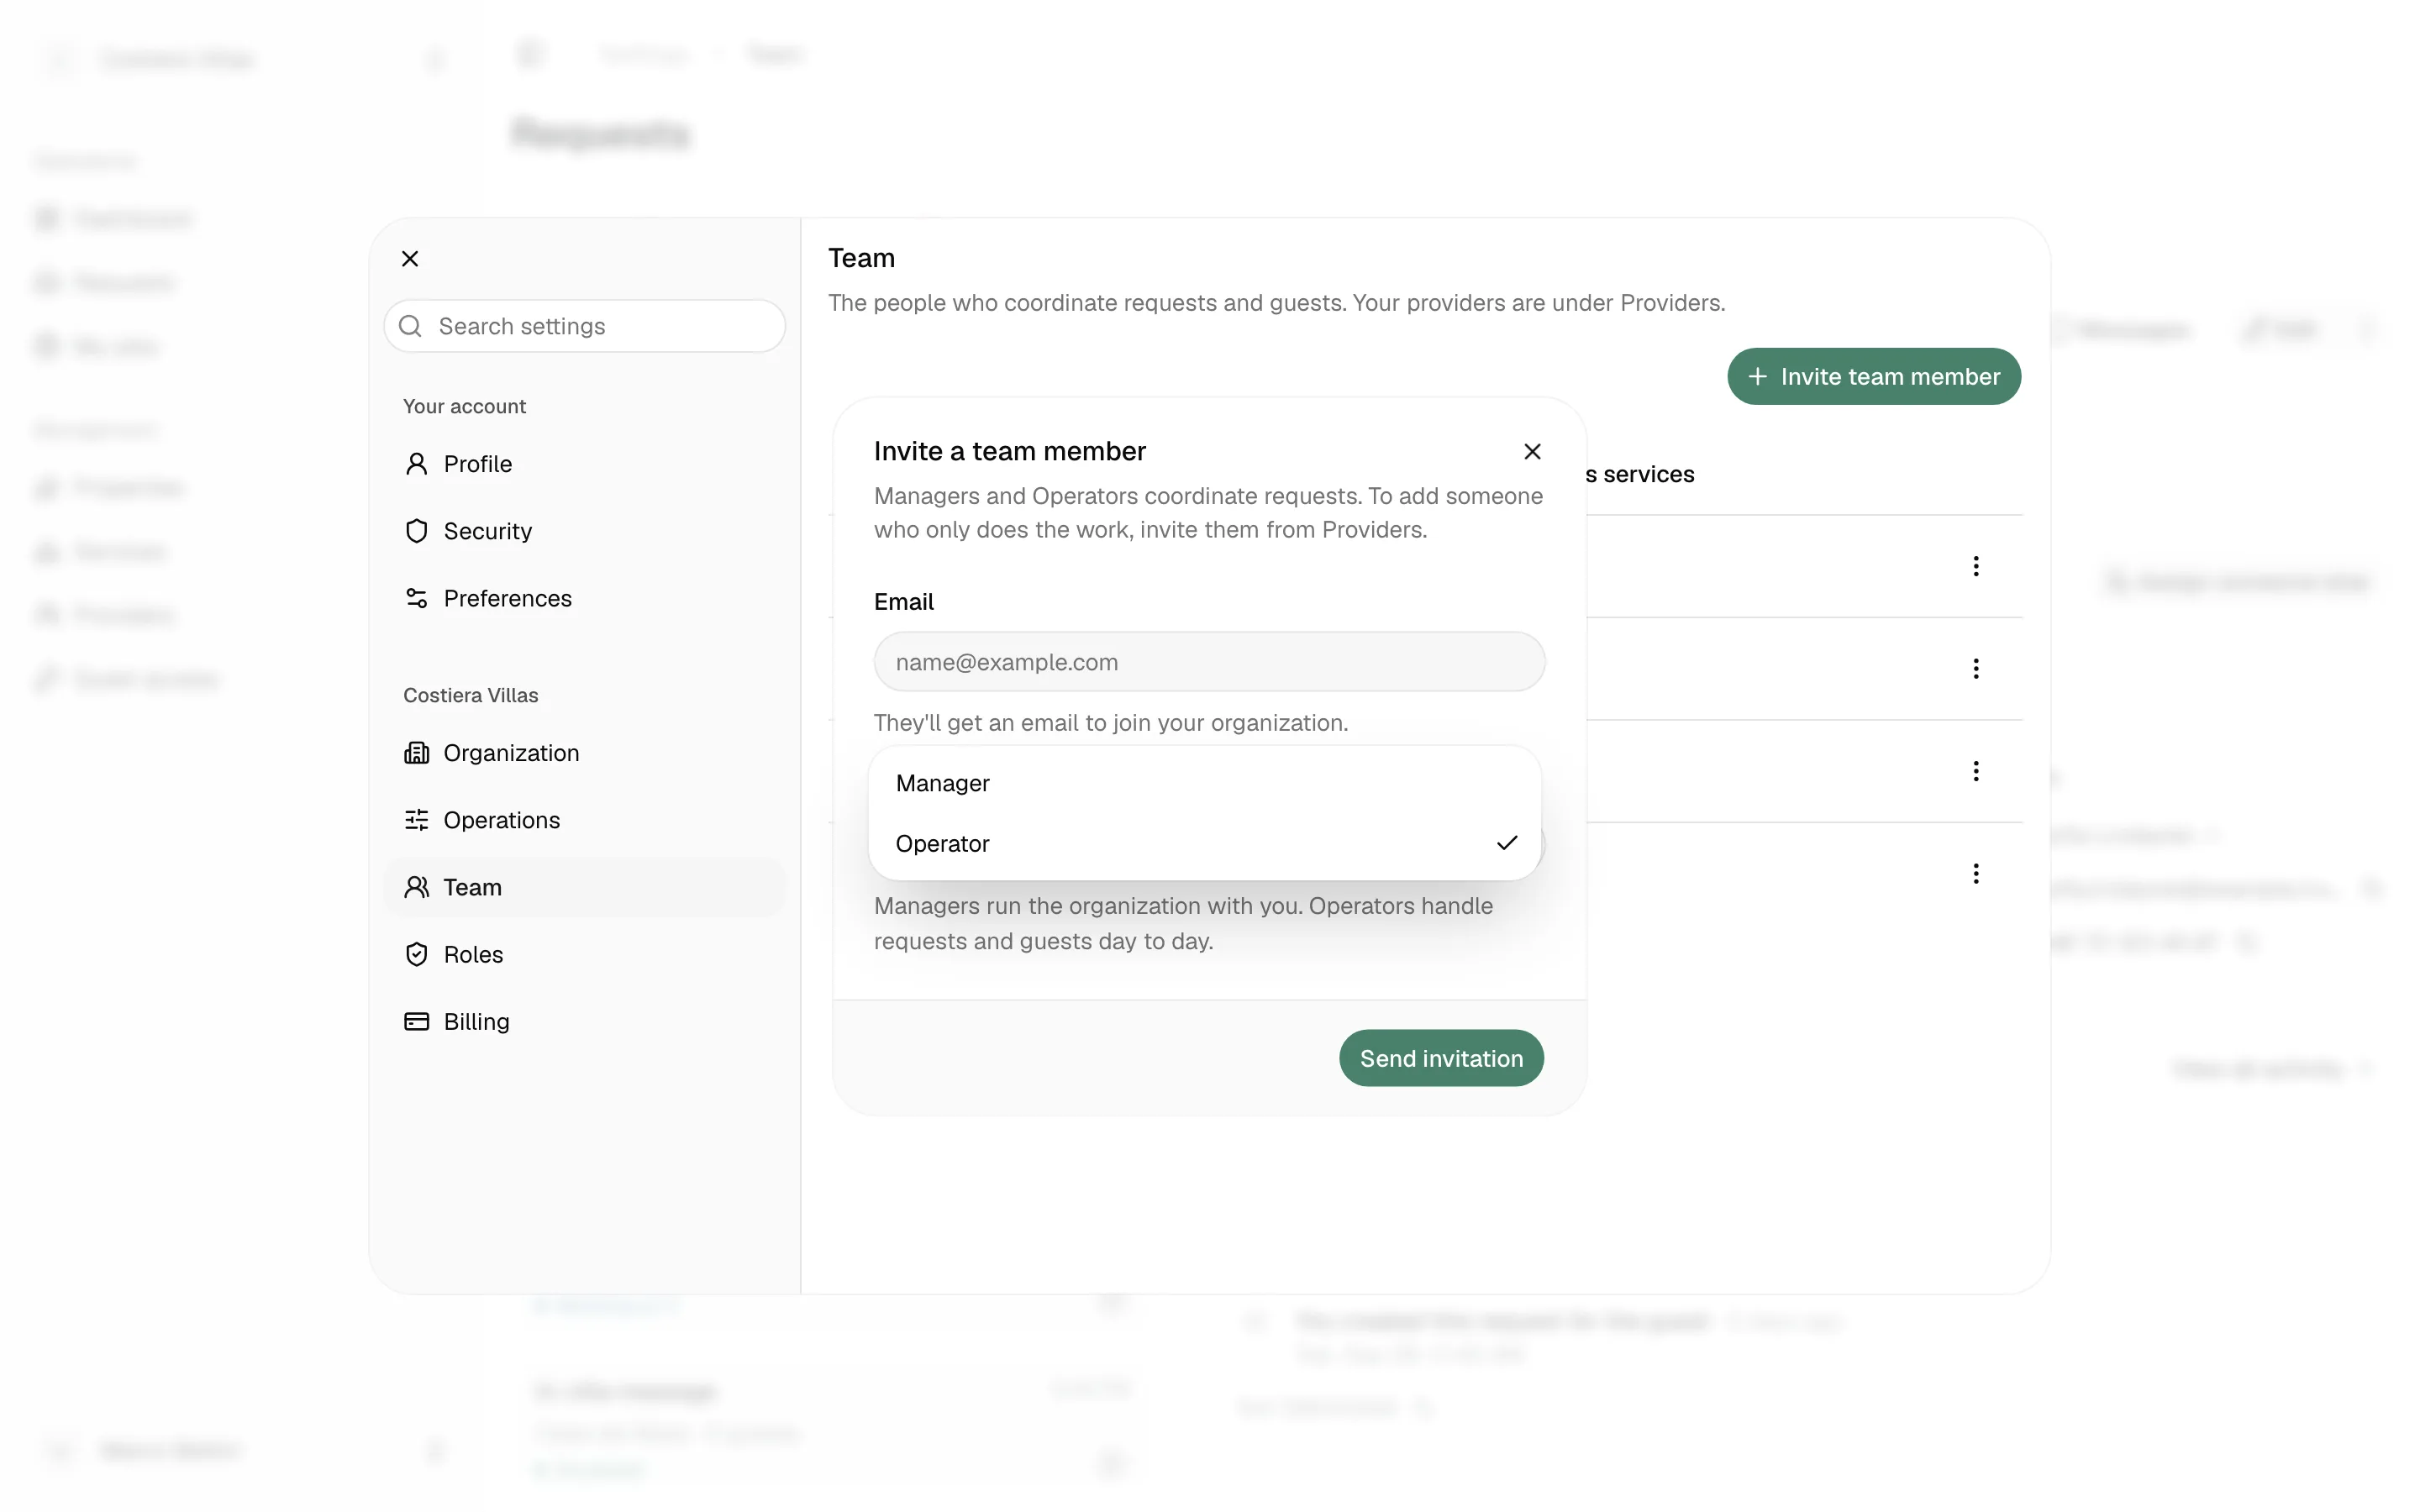Open fourth team row's three-dot menu

(1975, 874)
